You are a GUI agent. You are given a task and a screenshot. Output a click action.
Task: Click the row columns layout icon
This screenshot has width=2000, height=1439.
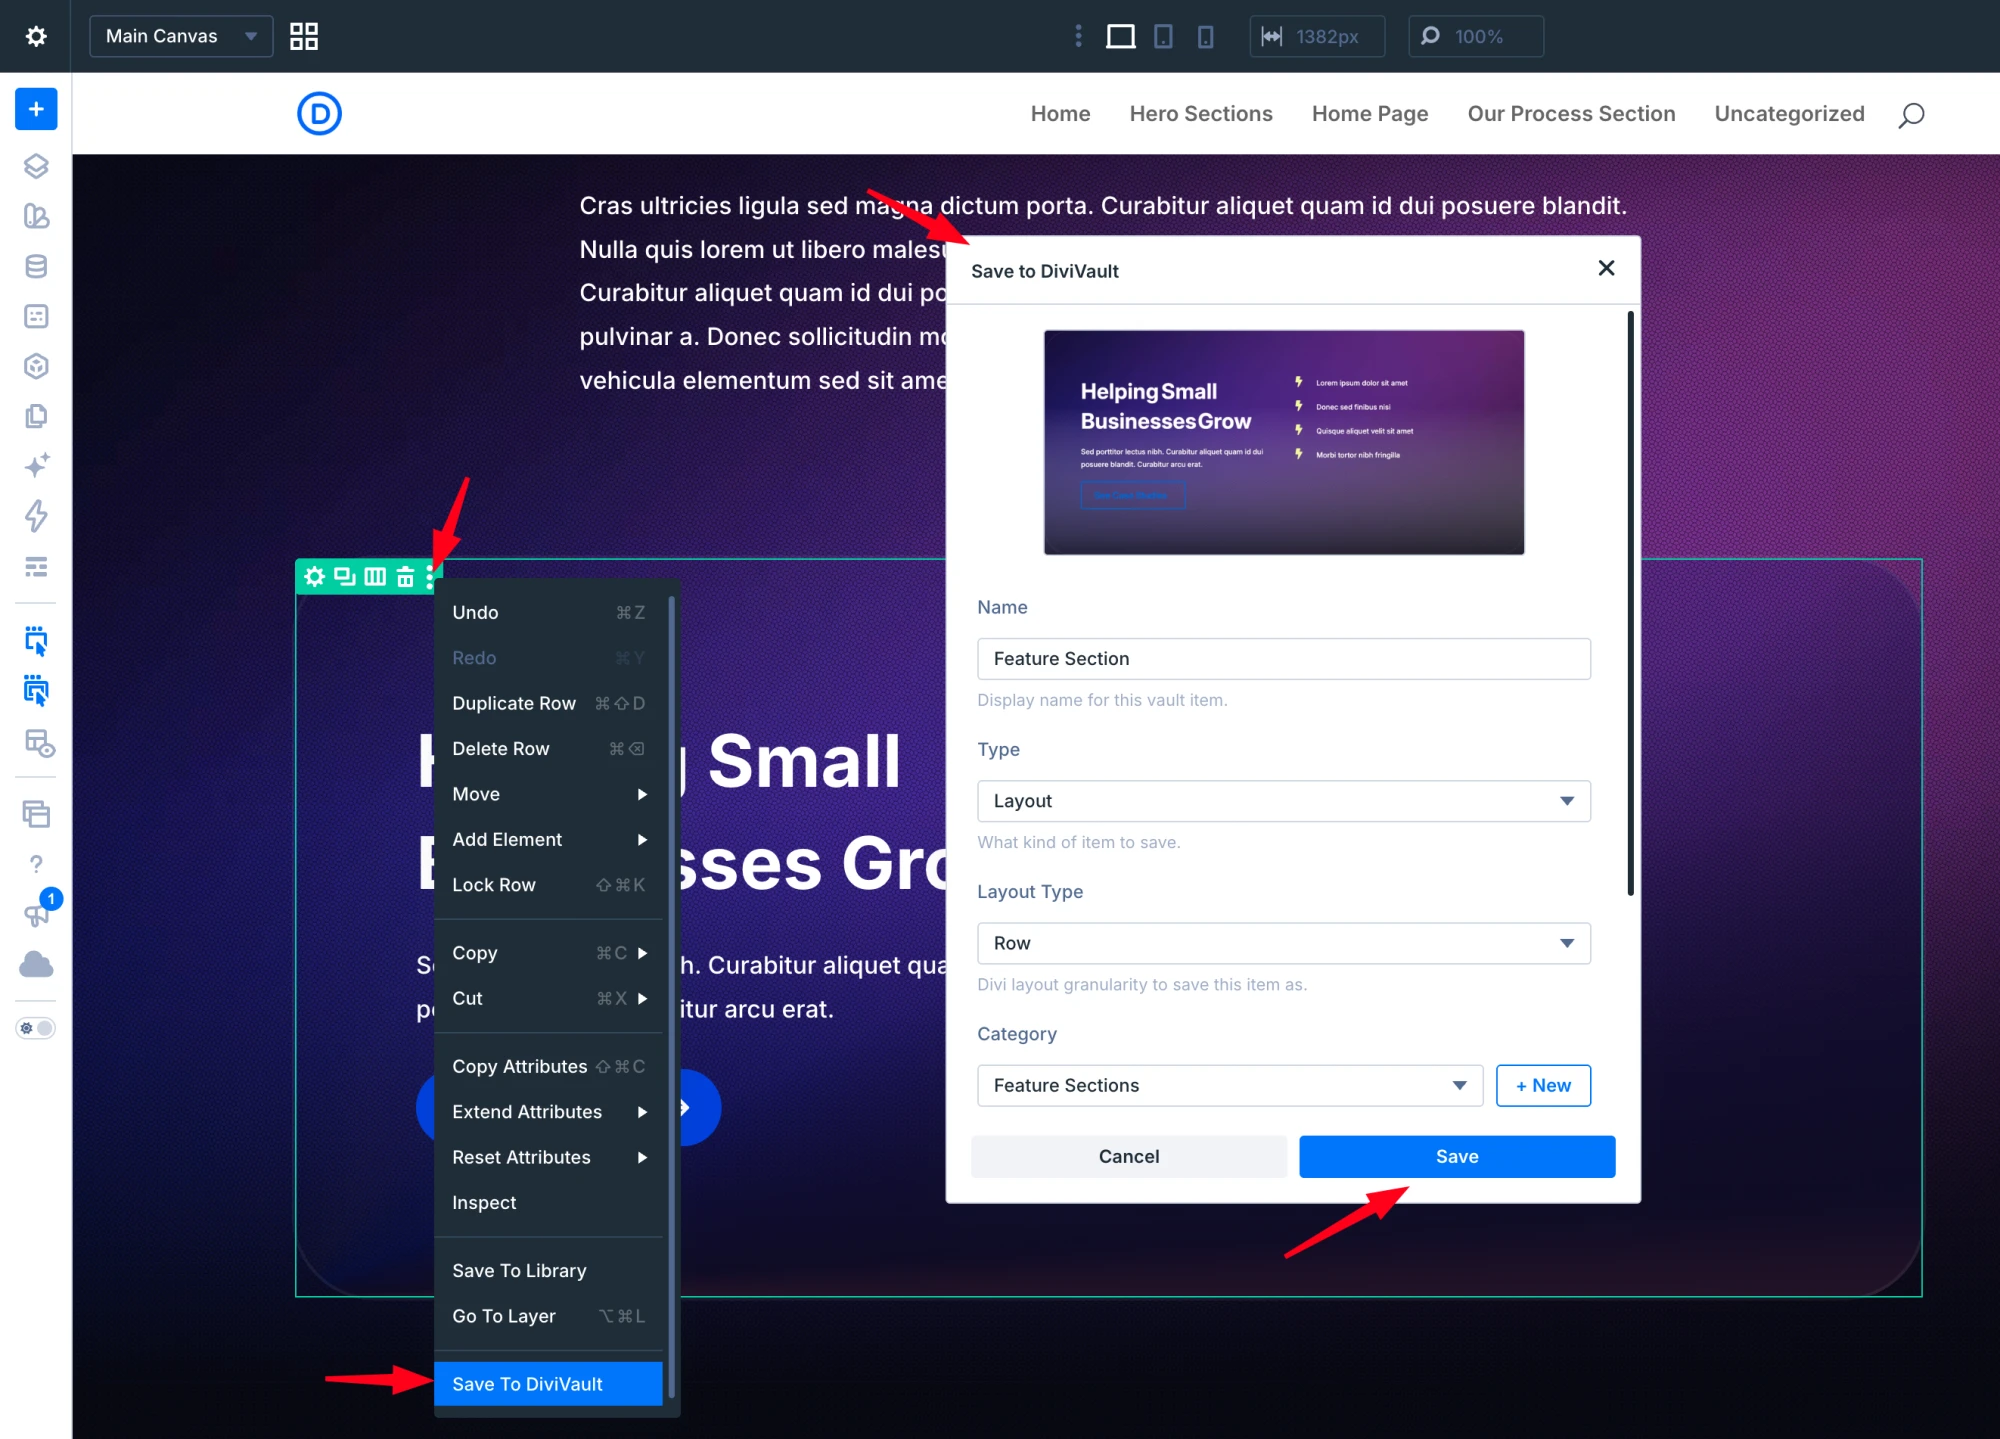375,577
